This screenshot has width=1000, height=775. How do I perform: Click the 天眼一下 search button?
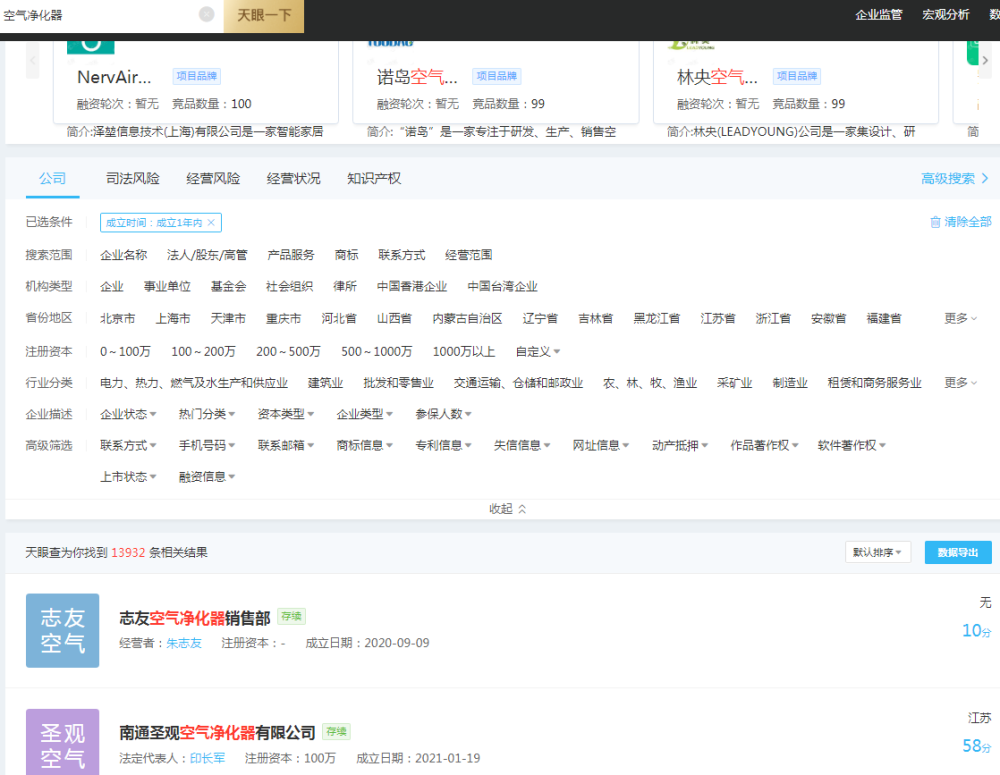click(264, 15)
